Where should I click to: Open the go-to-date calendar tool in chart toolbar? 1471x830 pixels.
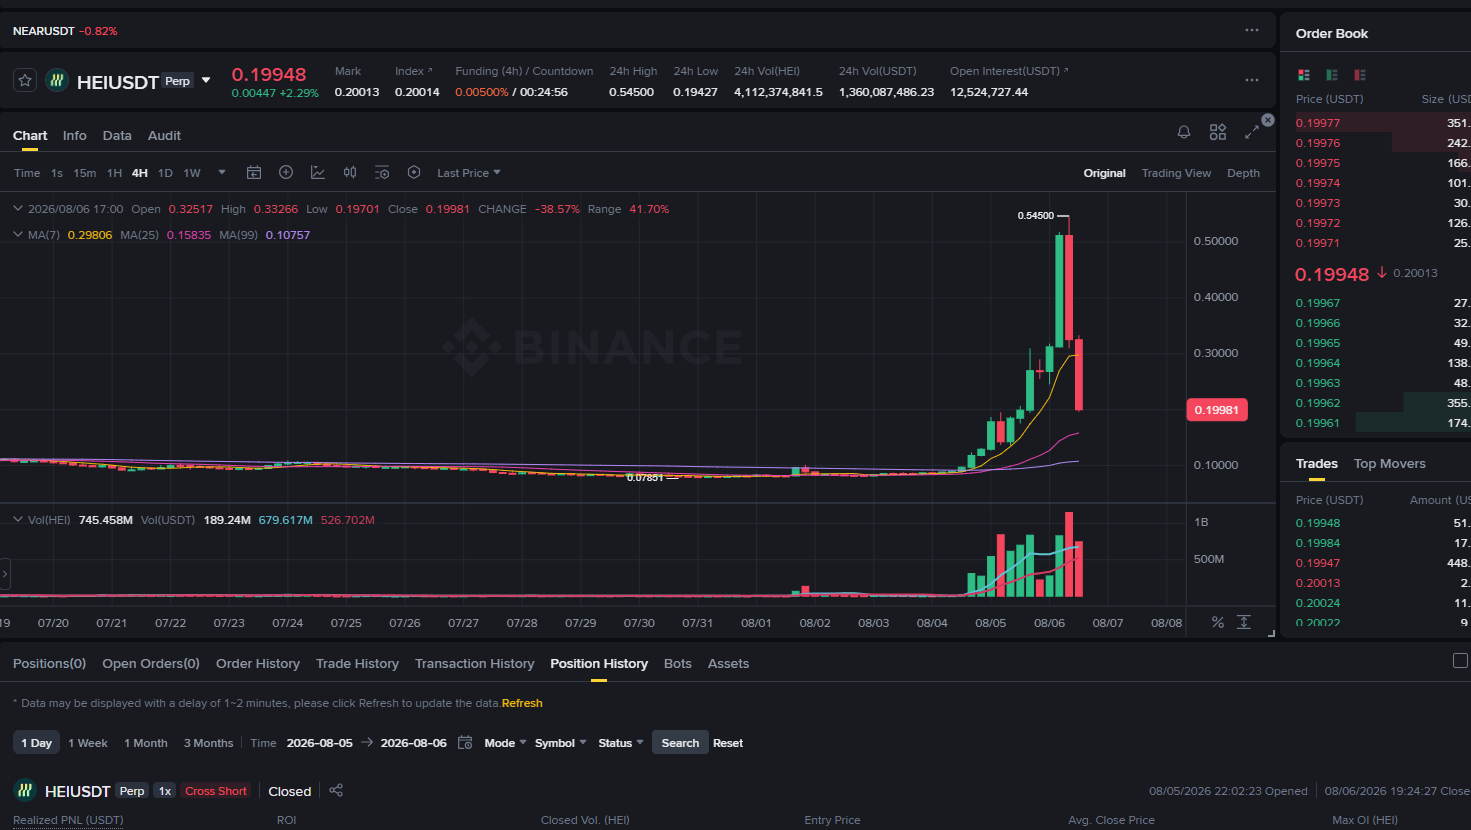point(254,173)
